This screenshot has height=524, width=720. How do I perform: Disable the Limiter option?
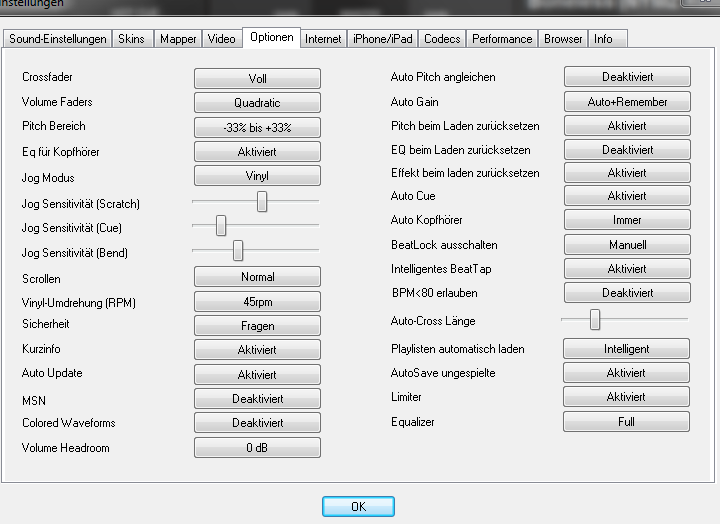(x=627, y=398)
